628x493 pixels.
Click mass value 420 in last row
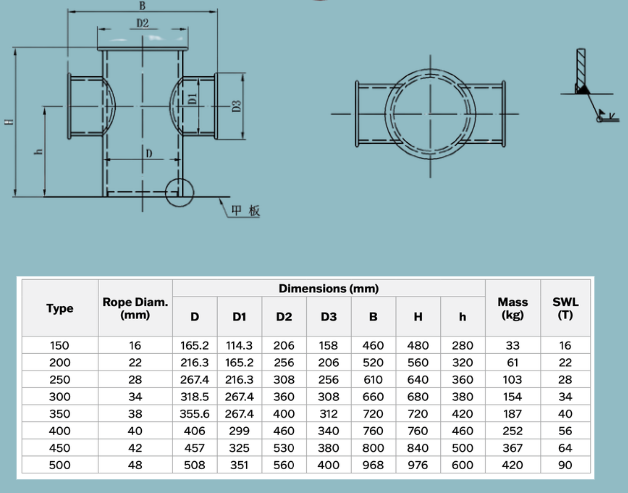click(x=512, y=464)
